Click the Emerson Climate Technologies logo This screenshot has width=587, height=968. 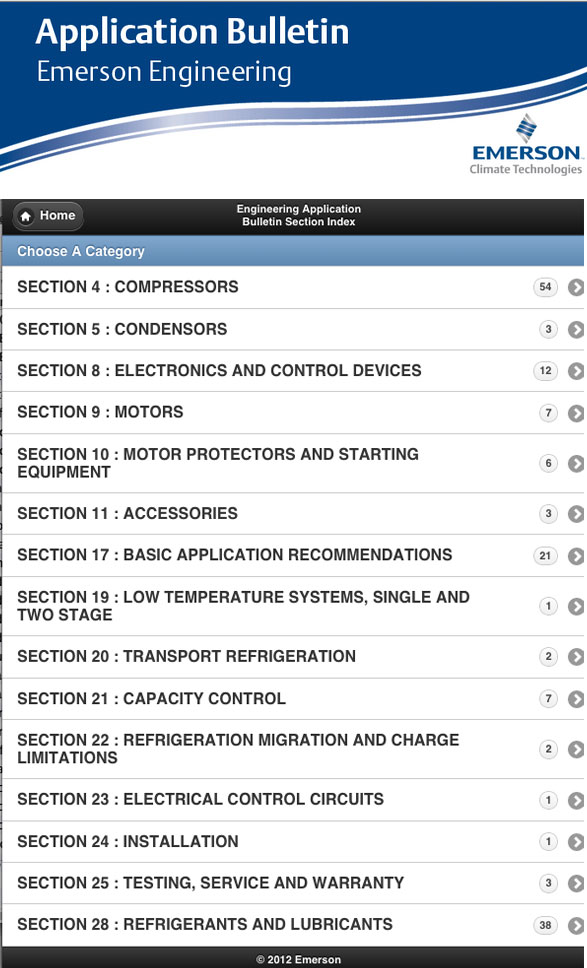click(525, 145)
